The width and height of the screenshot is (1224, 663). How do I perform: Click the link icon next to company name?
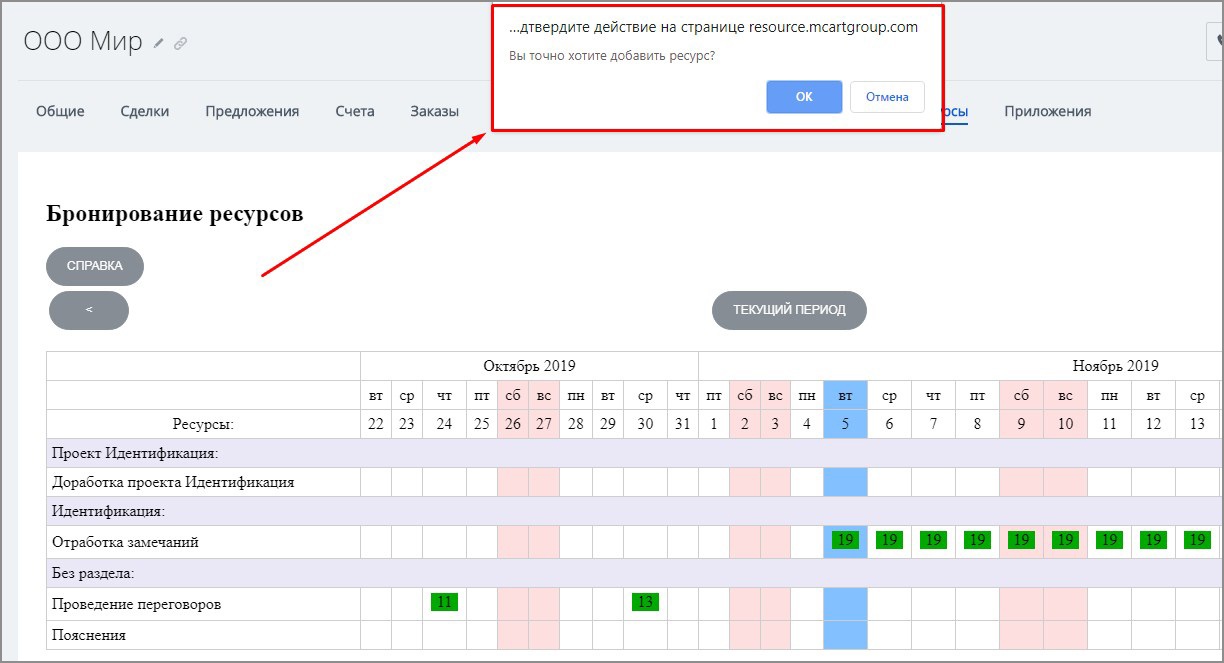[x=181, y=43]
